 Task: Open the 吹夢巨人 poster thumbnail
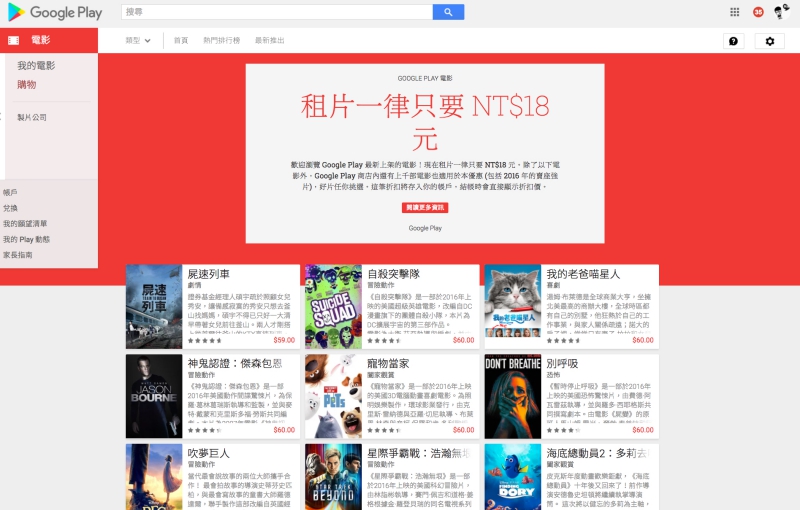click(154, 477)
